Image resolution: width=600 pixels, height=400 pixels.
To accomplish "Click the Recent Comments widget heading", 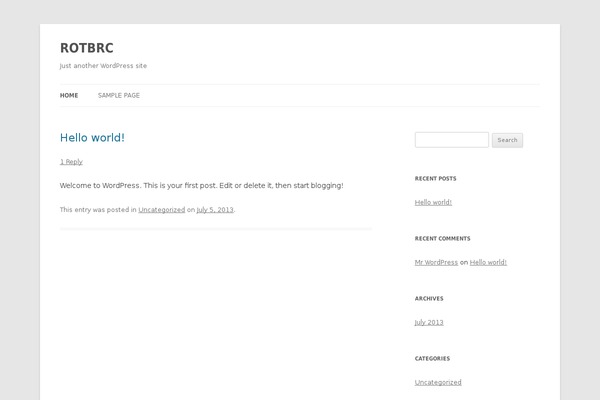I will click(442, 238).
